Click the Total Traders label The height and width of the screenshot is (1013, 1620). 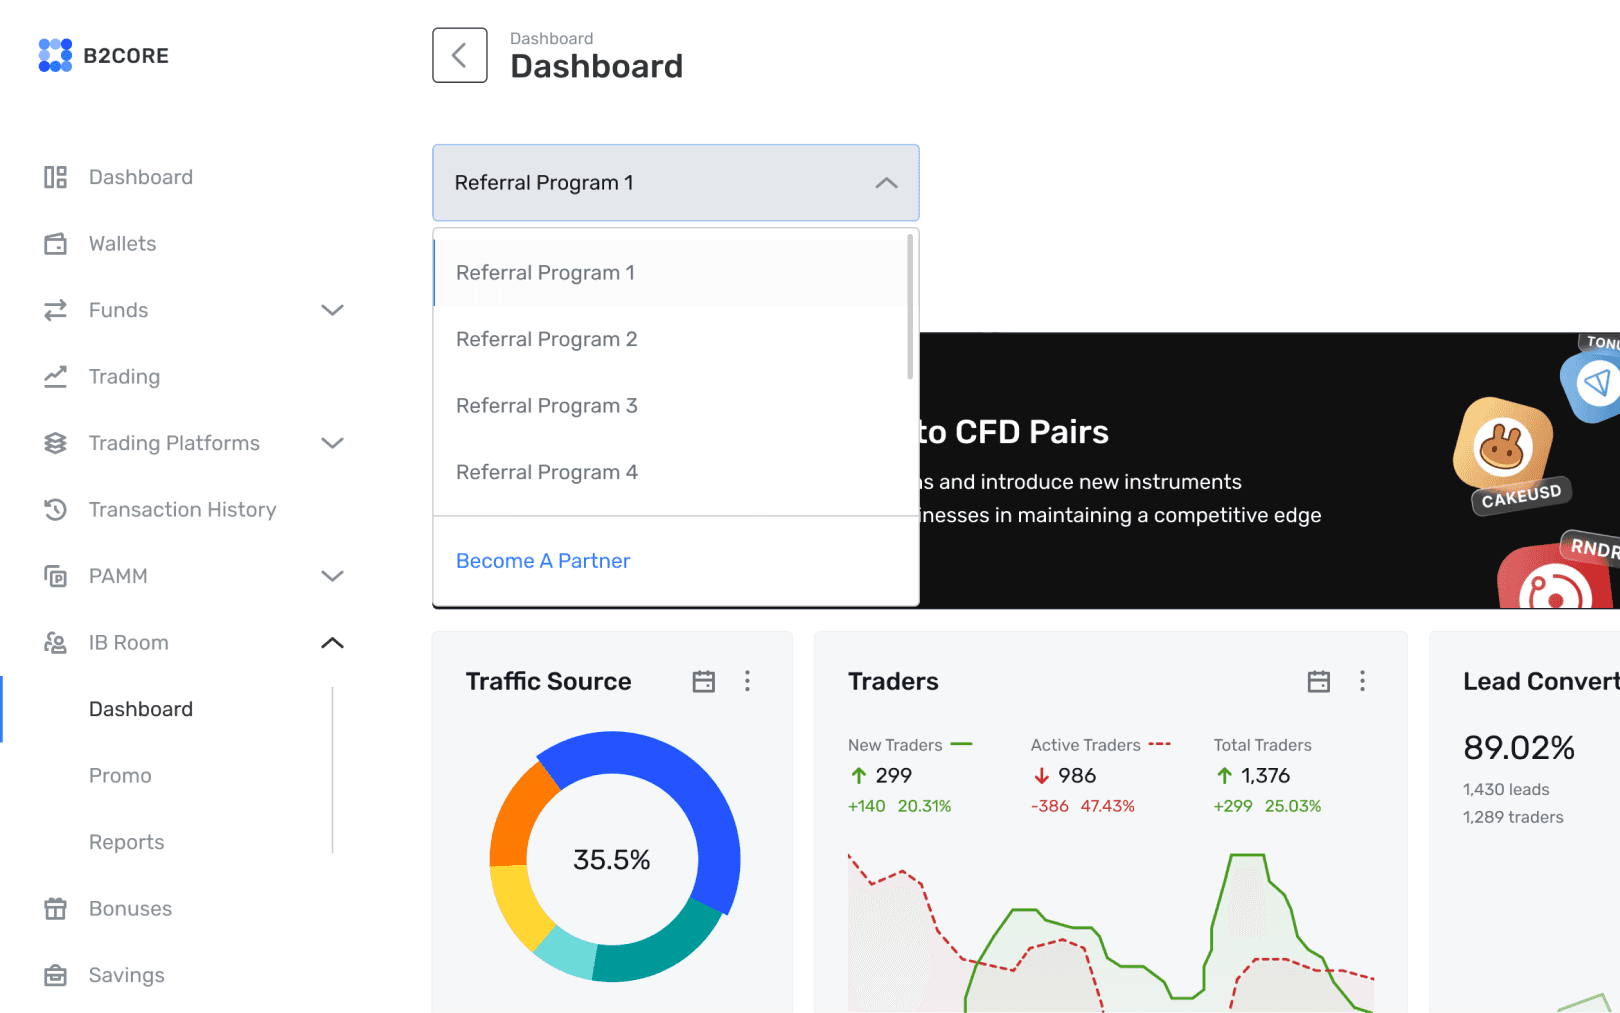[x=1262, y=745]
